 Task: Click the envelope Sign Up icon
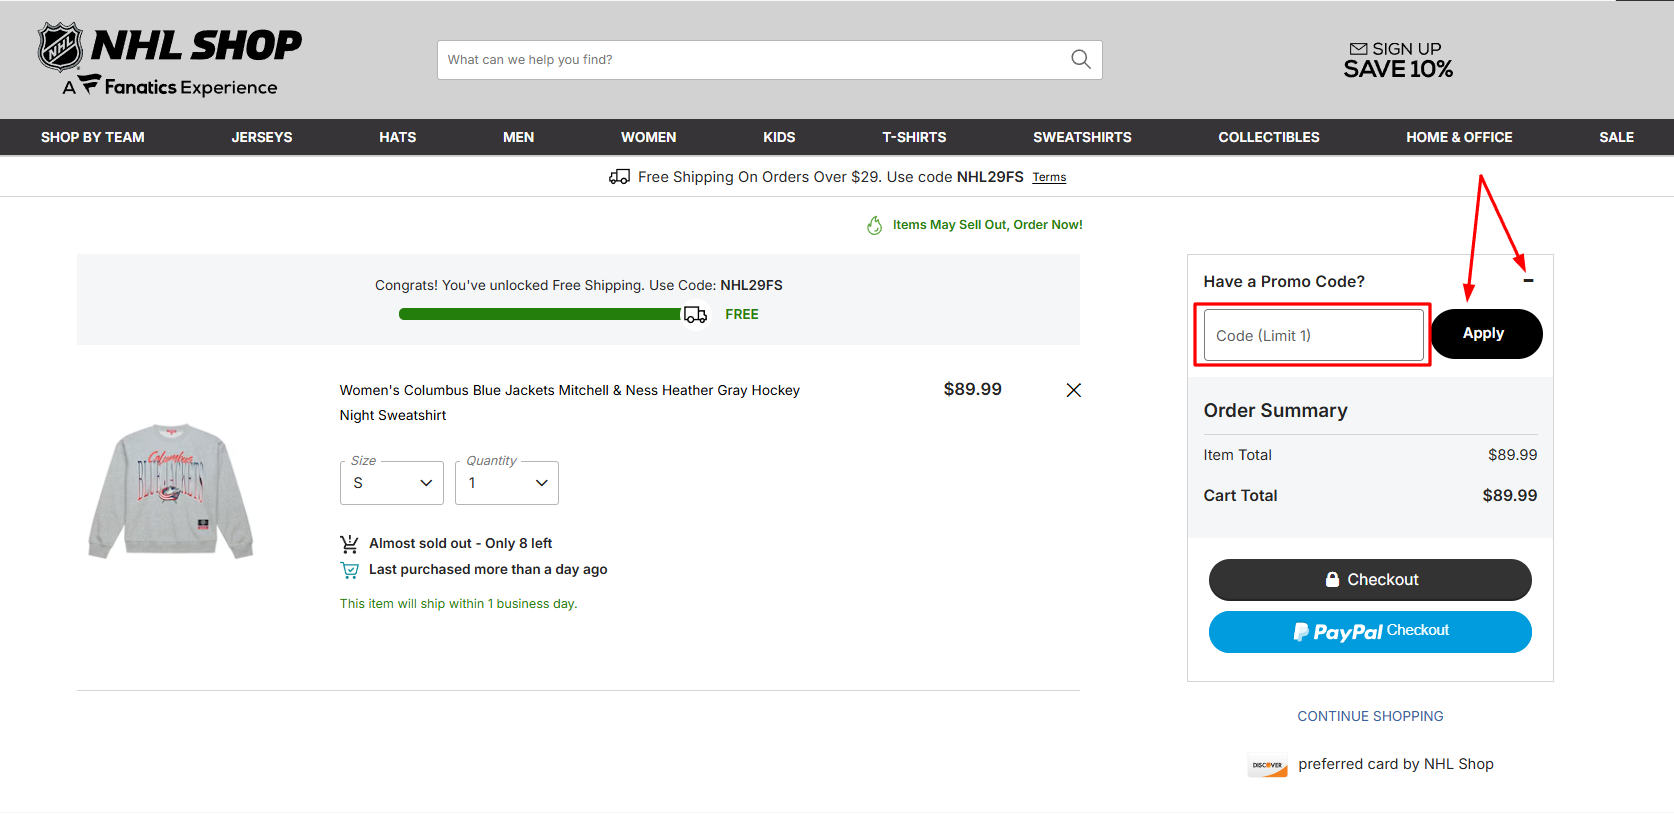click(1358, 49)
